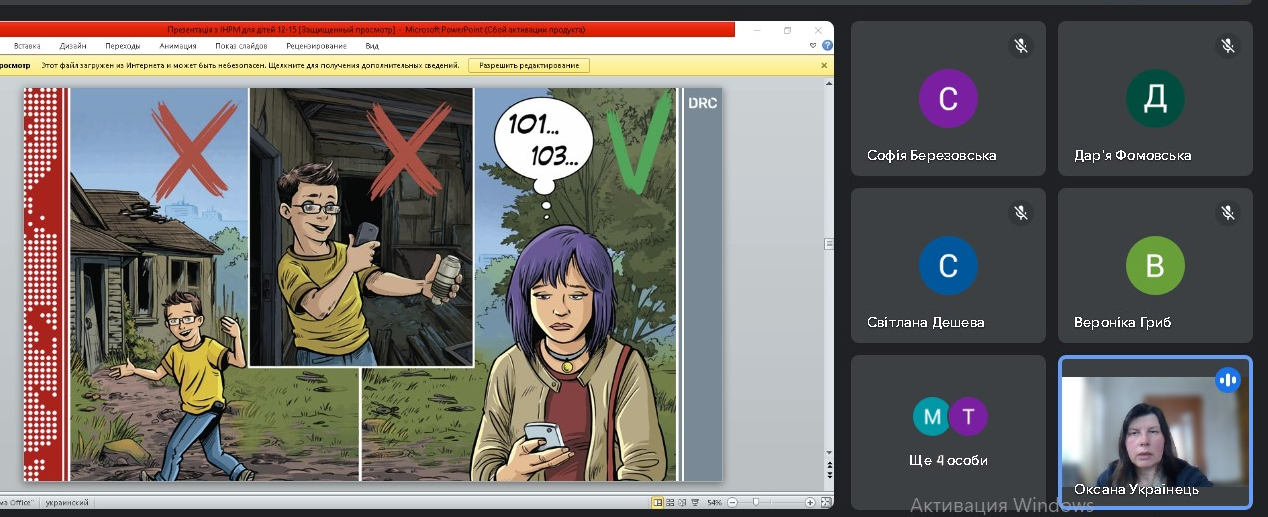Viewport: 1268px width, 517px height.
Task: Click украинский language in status bar
Action: (69, 502)
